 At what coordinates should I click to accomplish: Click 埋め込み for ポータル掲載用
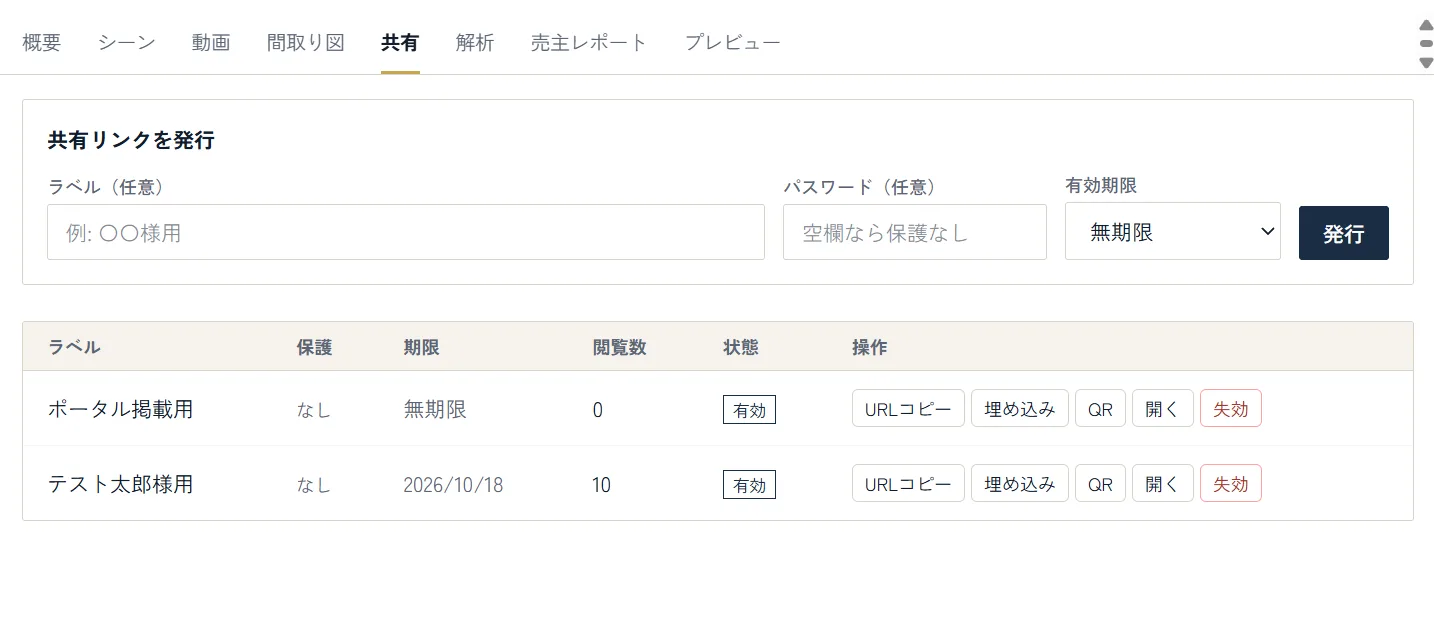[x=1020, y=408]
